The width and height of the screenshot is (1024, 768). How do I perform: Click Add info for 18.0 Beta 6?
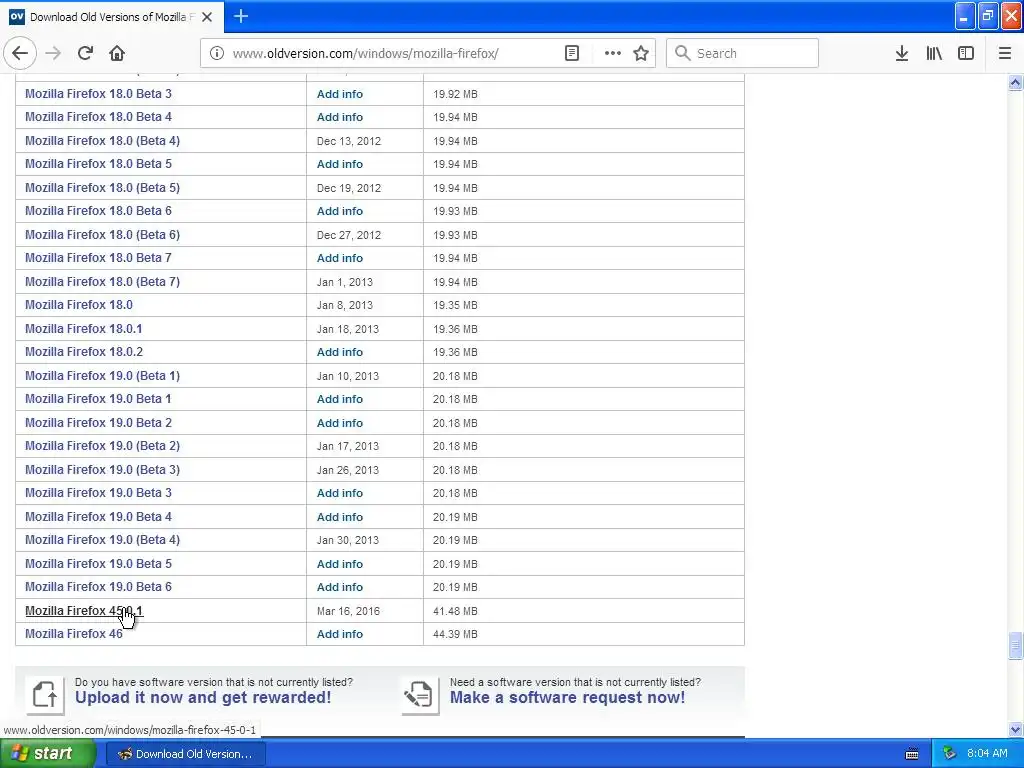(340, 211)
